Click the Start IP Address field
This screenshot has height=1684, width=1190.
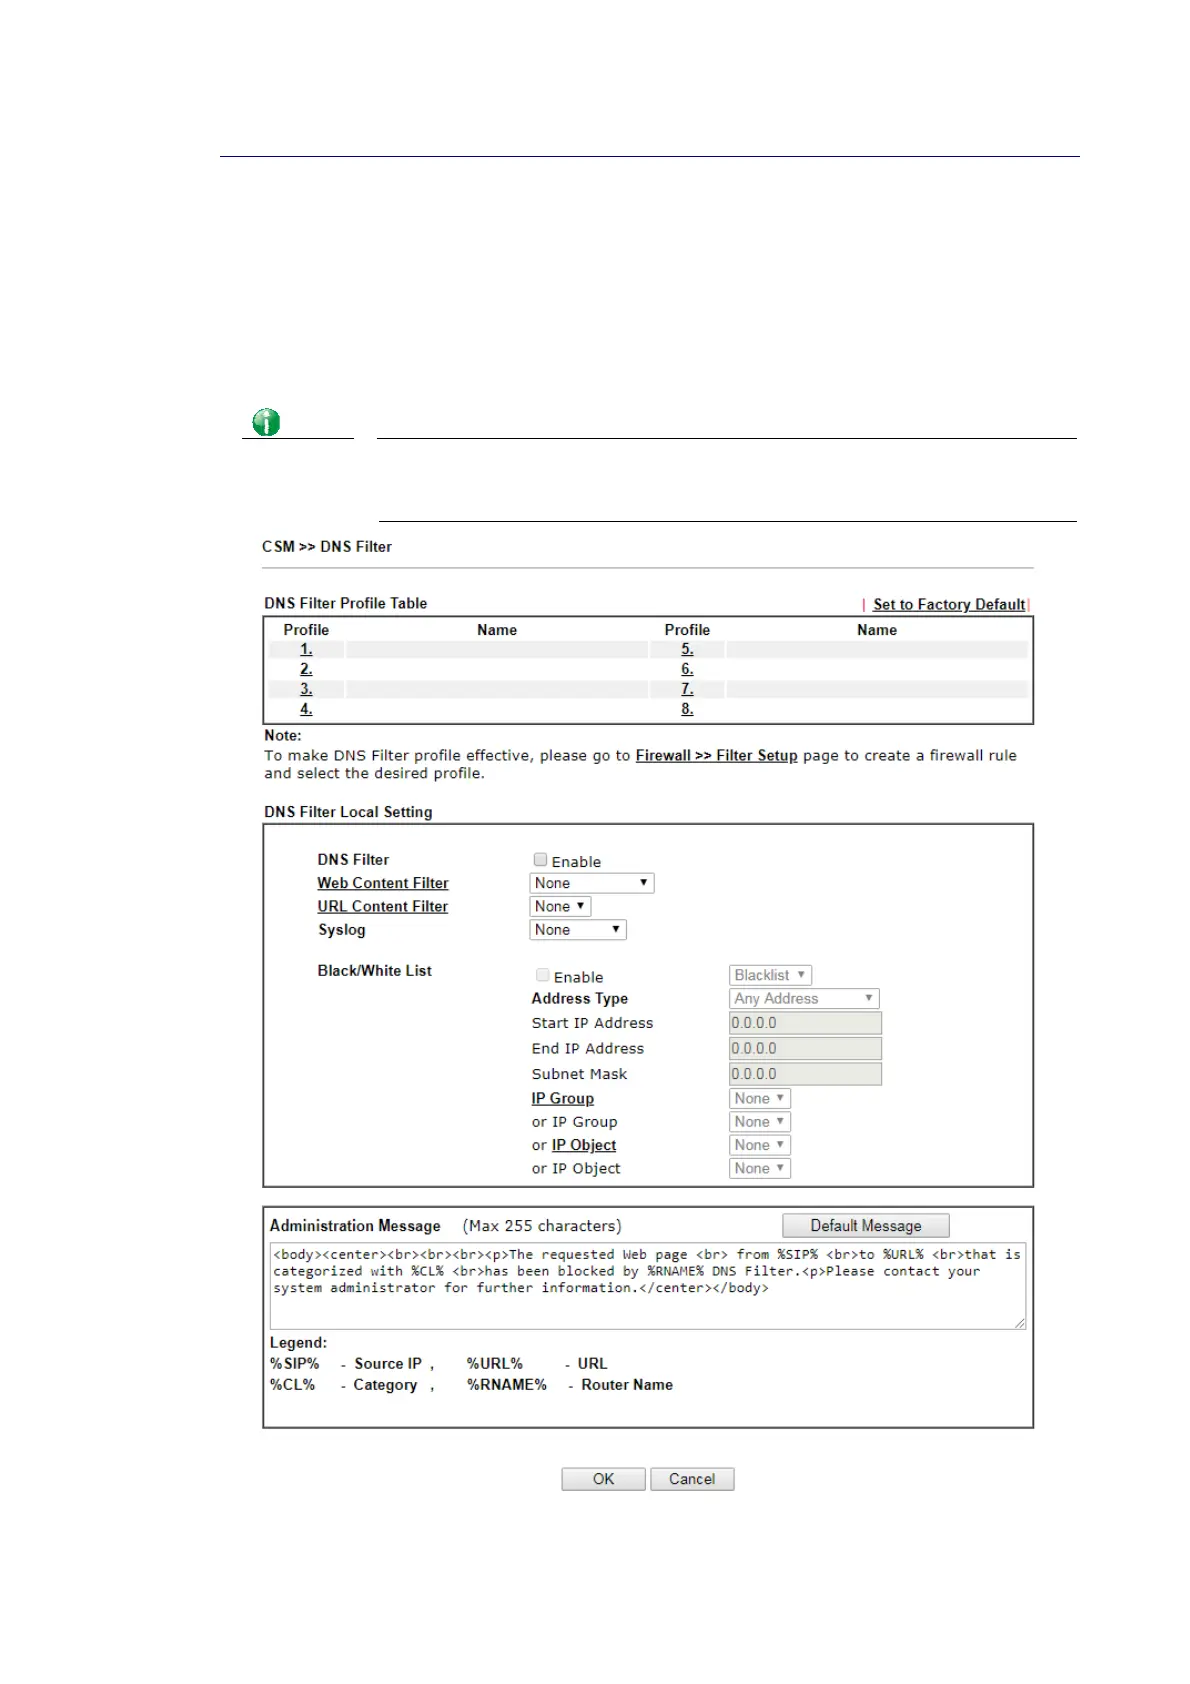(x=805, y=1023)
